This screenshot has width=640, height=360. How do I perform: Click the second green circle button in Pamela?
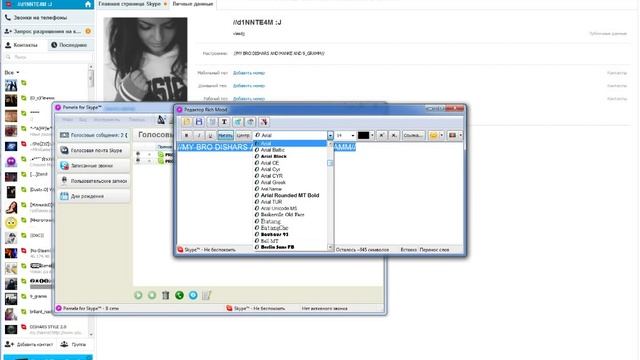click(x=152, y=295)
